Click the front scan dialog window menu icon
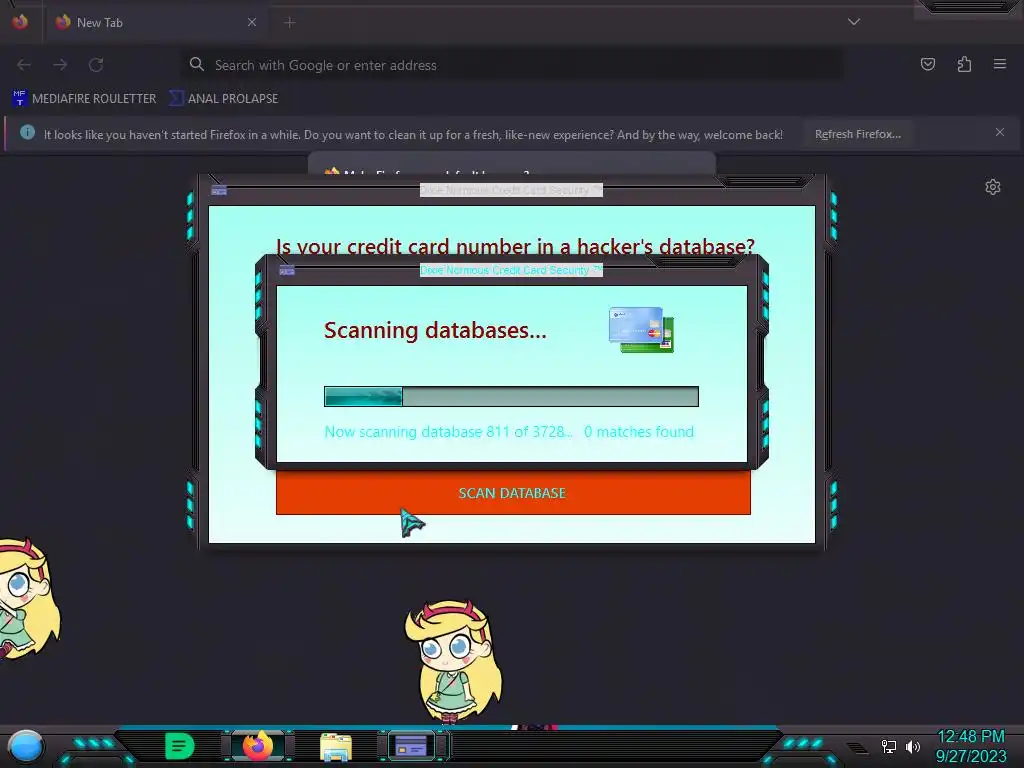The image size is (1024, 768). tap(287, 270)
